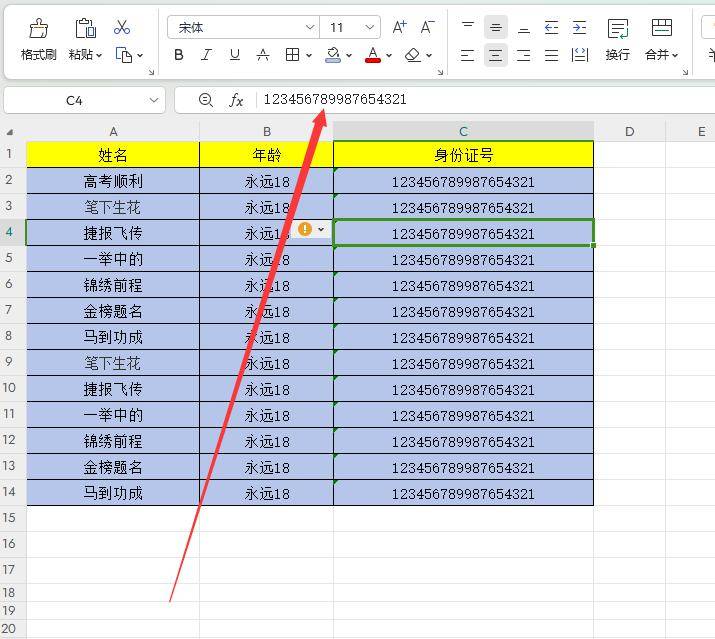Open the Paste (粘贴) dropdown arrow

click(99, 55)
